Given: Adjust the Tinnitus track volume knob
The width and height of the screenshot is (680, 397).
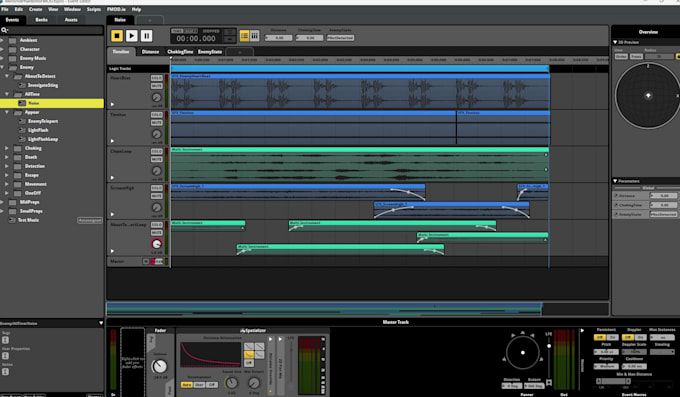Looking at the screenshot, I should 157,134.
